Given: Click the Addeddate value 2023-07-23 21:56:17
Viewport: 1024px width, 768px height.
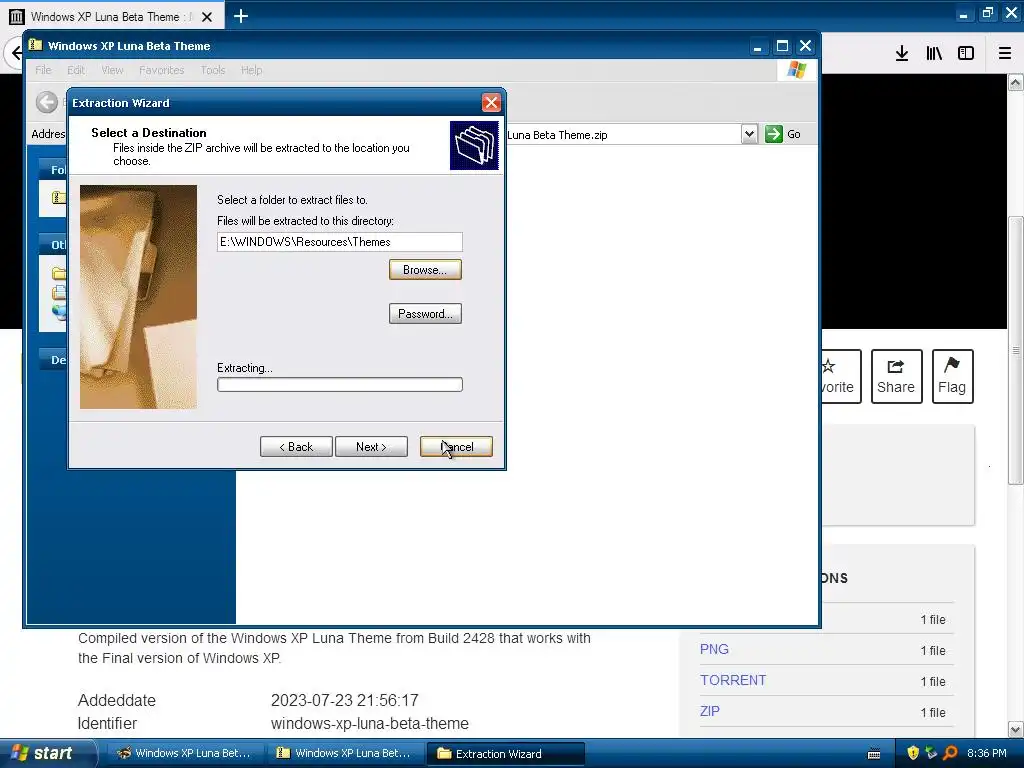Looking at the screenshot, I should click(344, 700).
